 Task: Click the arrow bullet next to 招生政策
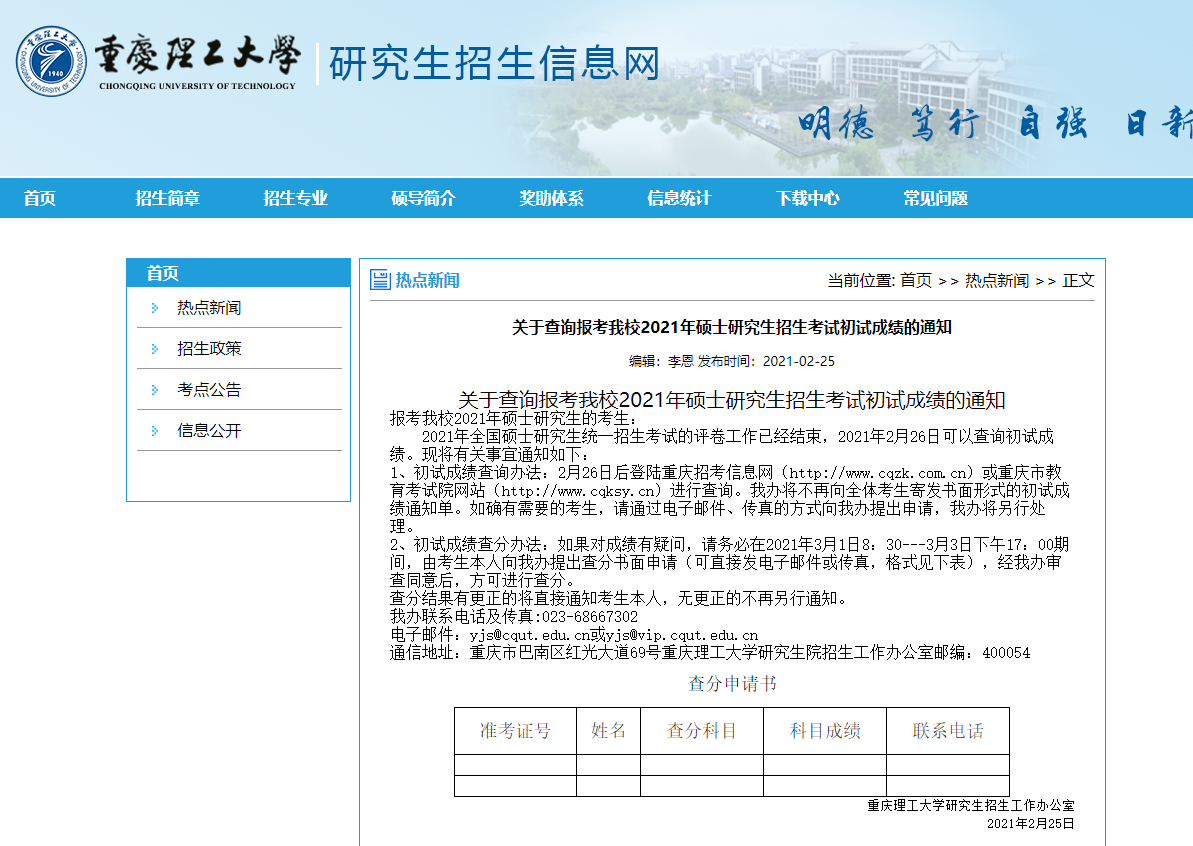coord(154,349)
